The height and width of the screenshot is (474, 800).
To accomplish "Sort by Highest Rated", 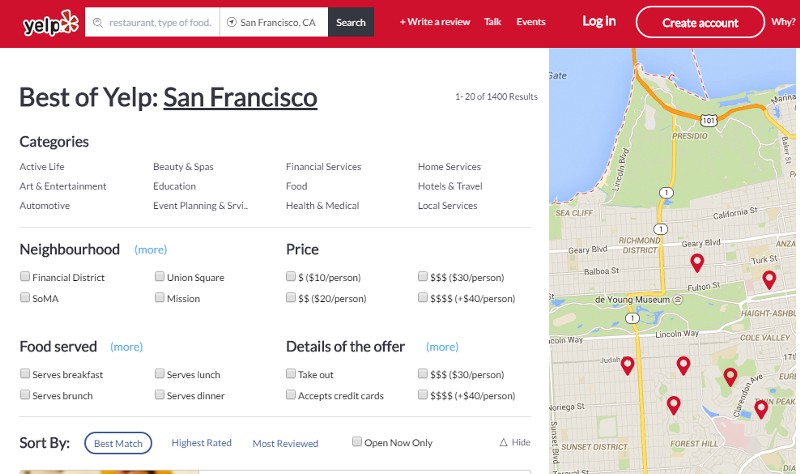I will click(202, 443).
